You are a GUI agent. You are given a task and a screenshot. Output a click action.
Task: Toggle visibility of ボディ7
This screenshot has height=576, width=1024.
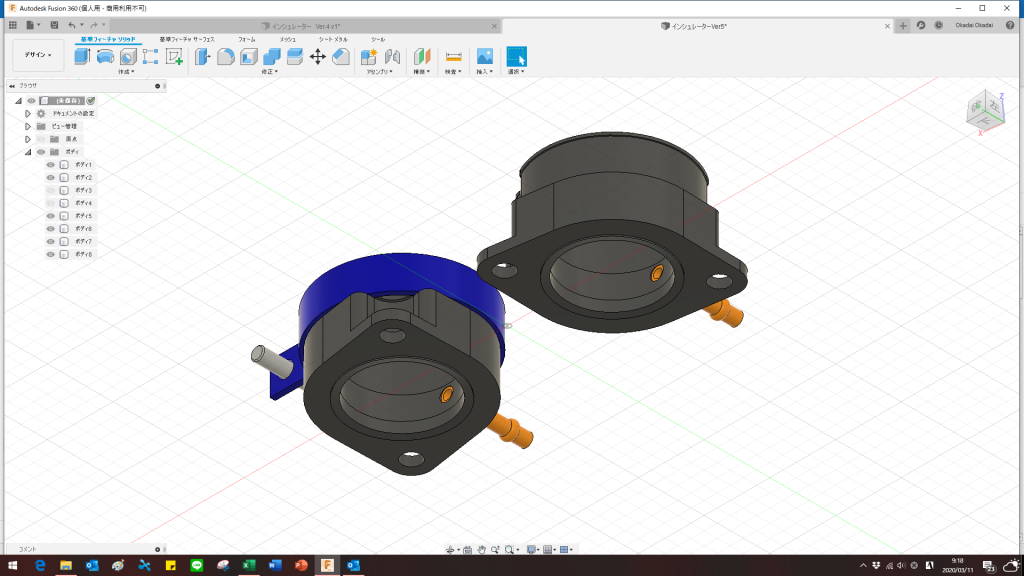[x=51, y=242]
